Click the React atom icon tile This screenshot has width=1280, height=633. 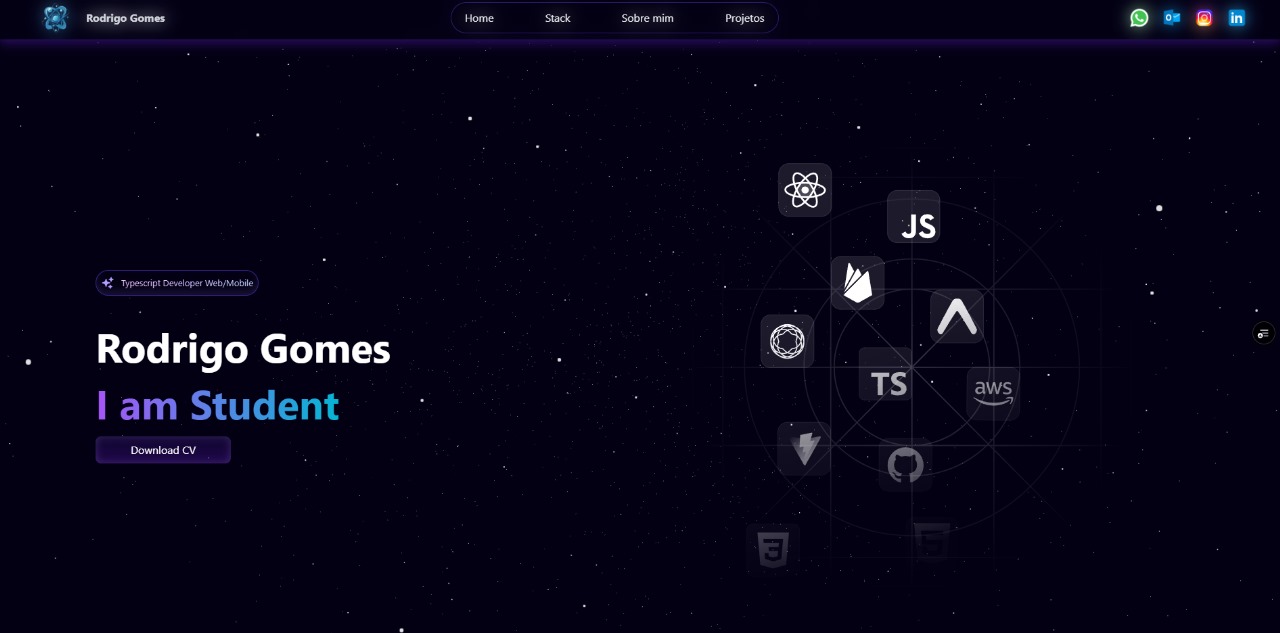coord(805,190)
